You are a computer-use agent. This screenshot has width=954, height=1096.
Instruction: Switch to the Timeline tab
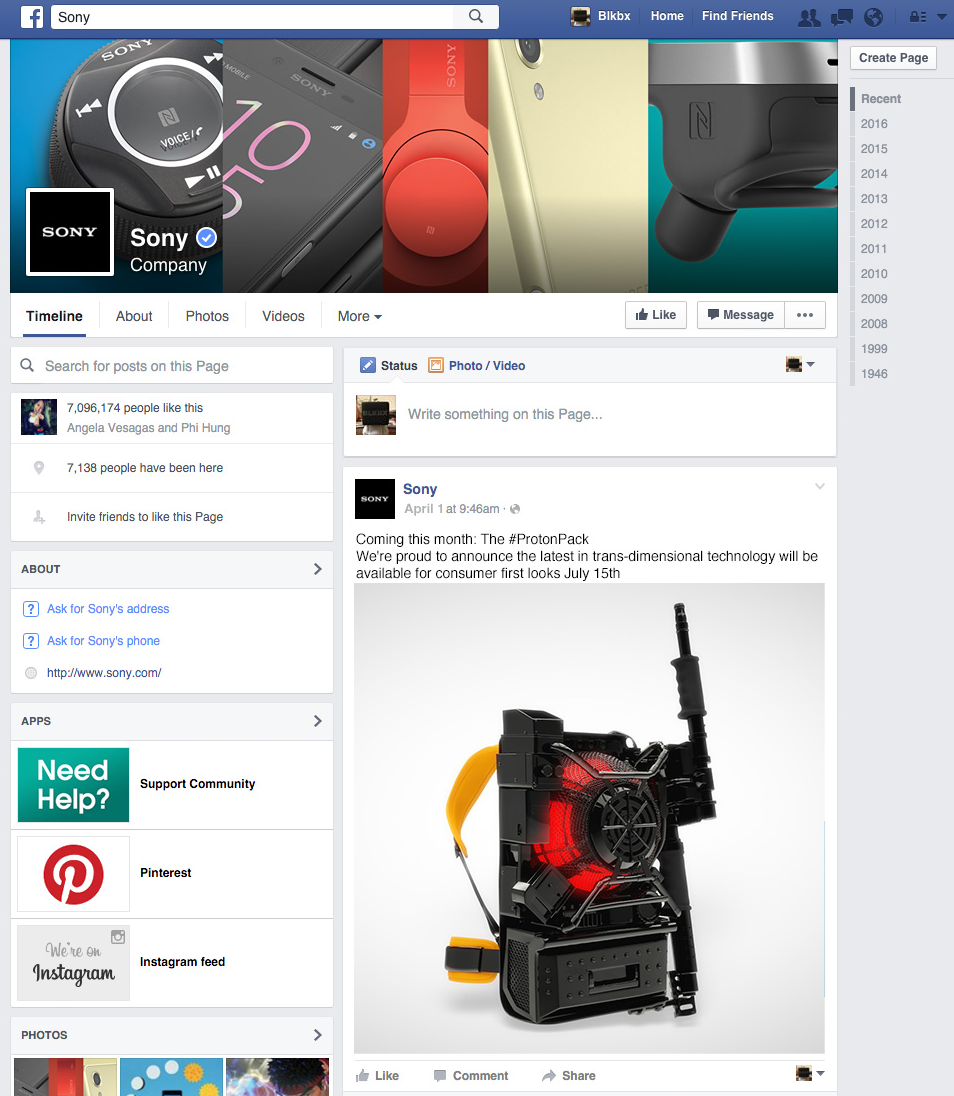55,316
